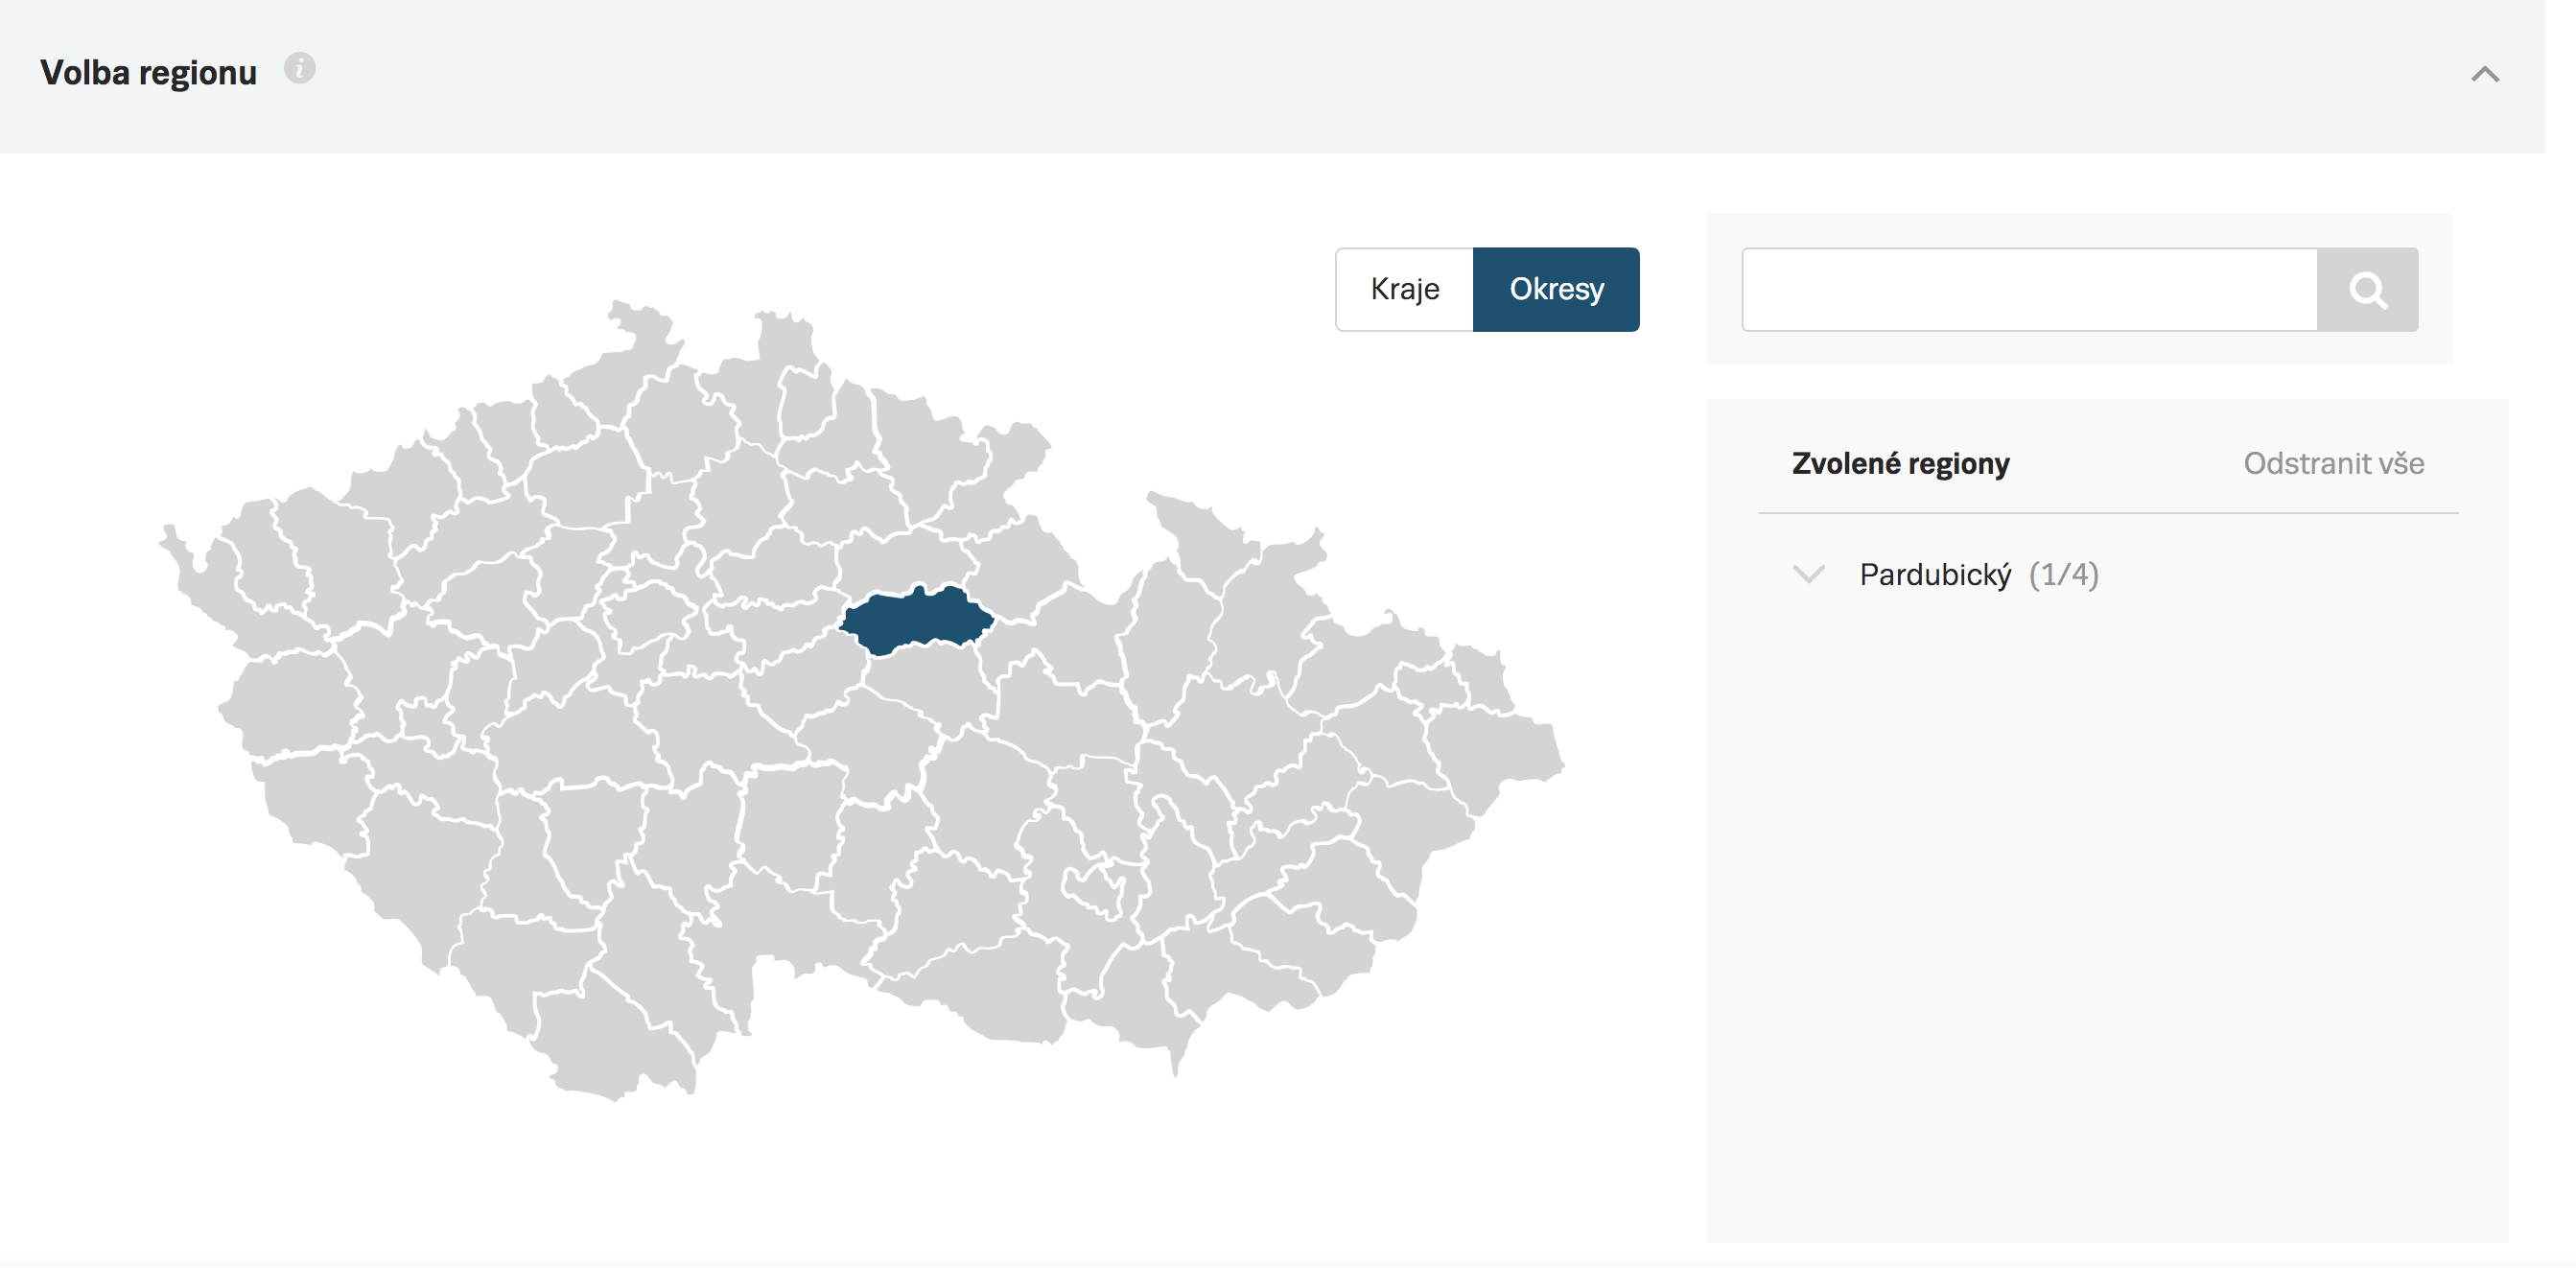Focus the region search field
This screenshot has height=1268, width=2576.
coord(2029,289)
